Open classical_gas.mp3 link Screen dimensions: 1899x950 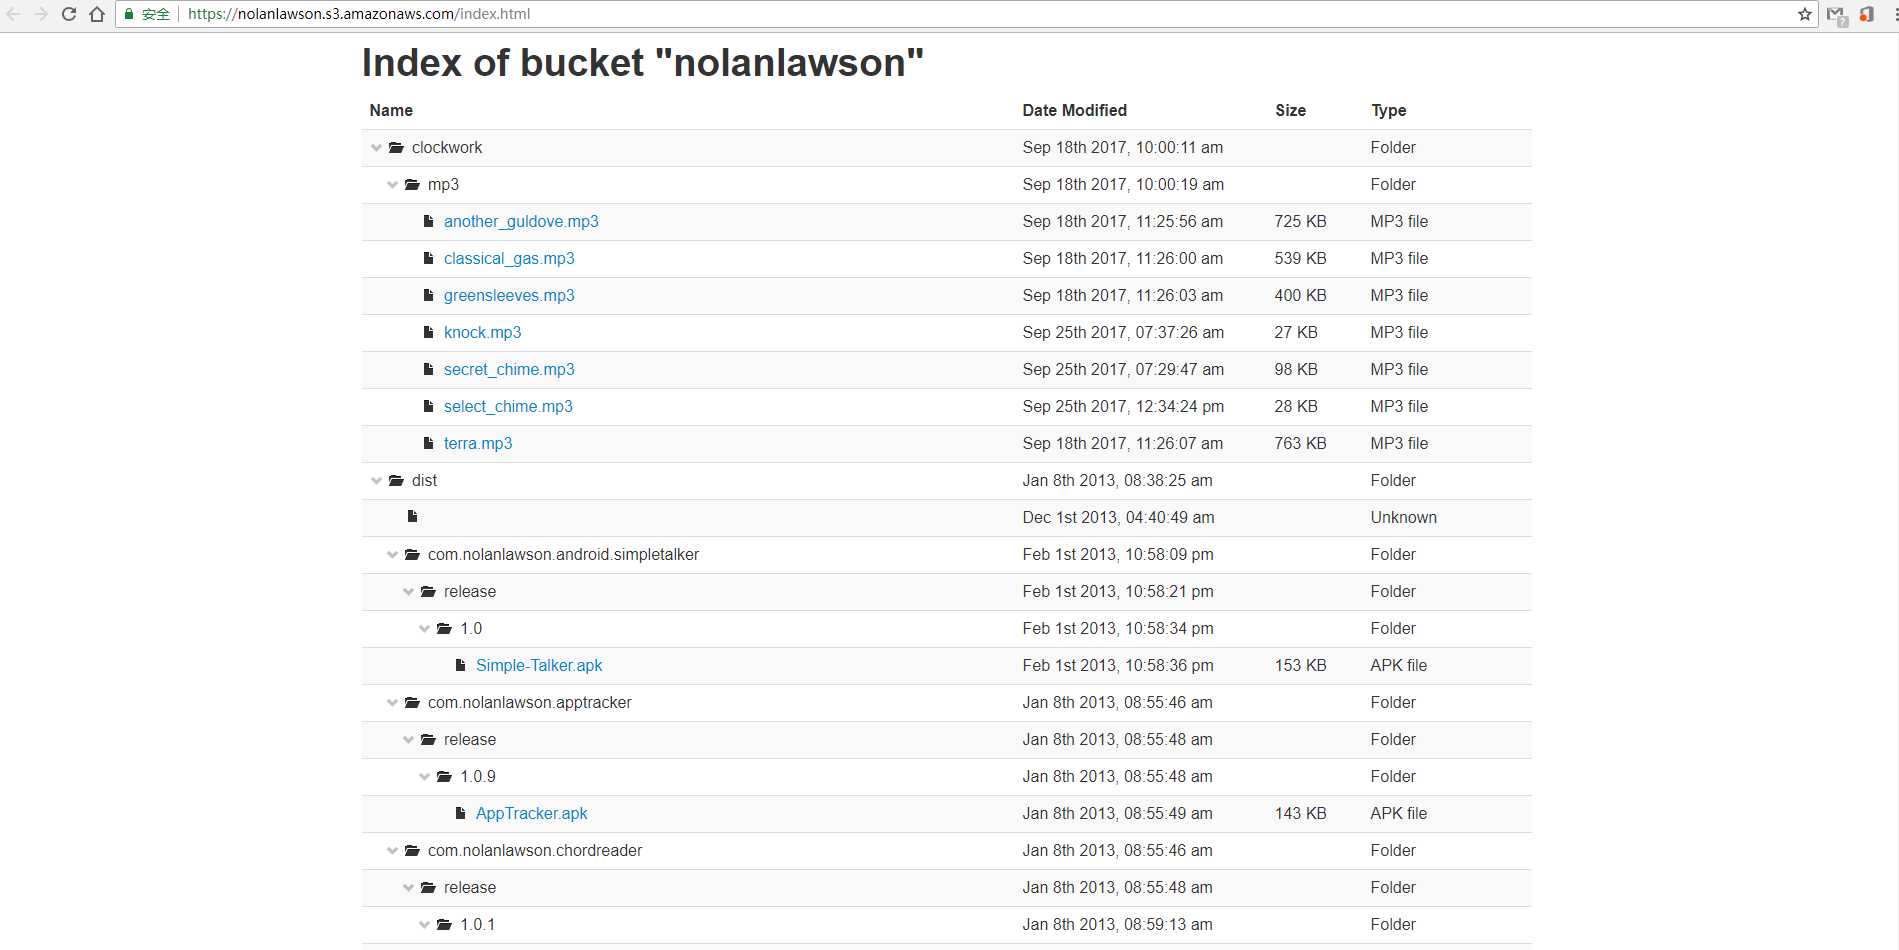509,258
